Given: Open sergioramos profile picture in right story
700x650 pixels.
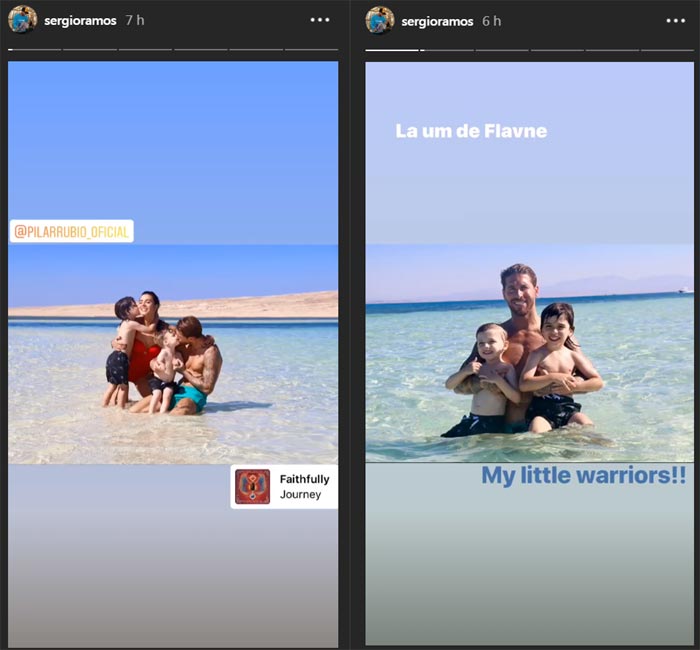Looking at the screenshot, I should [380, 21].
